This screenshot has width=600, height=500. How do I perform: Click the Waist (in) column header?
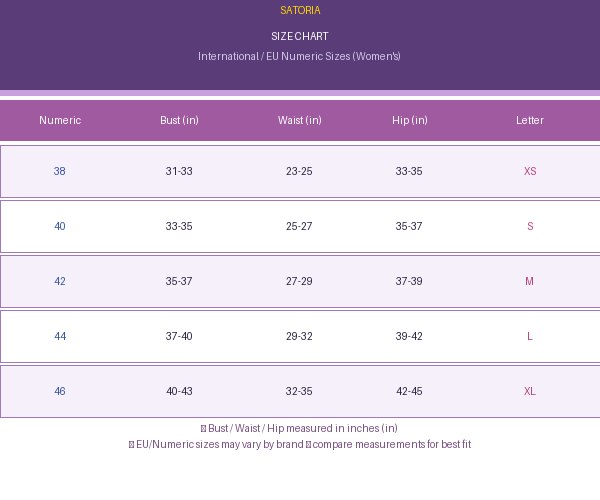(x=300, y=120)
